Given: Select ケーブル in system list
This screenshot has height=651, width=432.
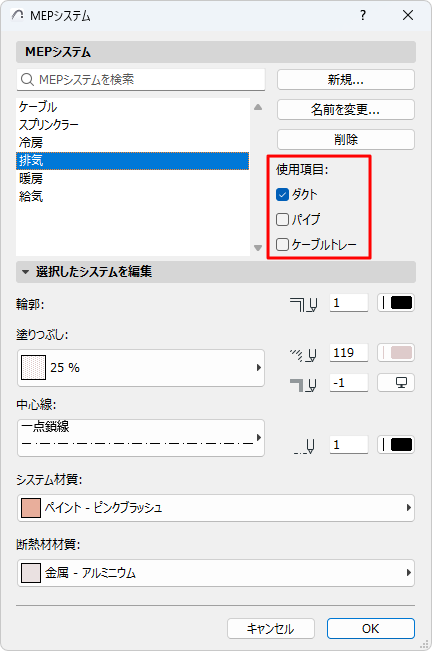Looking at the screenshot, I should tap(132, 107).
